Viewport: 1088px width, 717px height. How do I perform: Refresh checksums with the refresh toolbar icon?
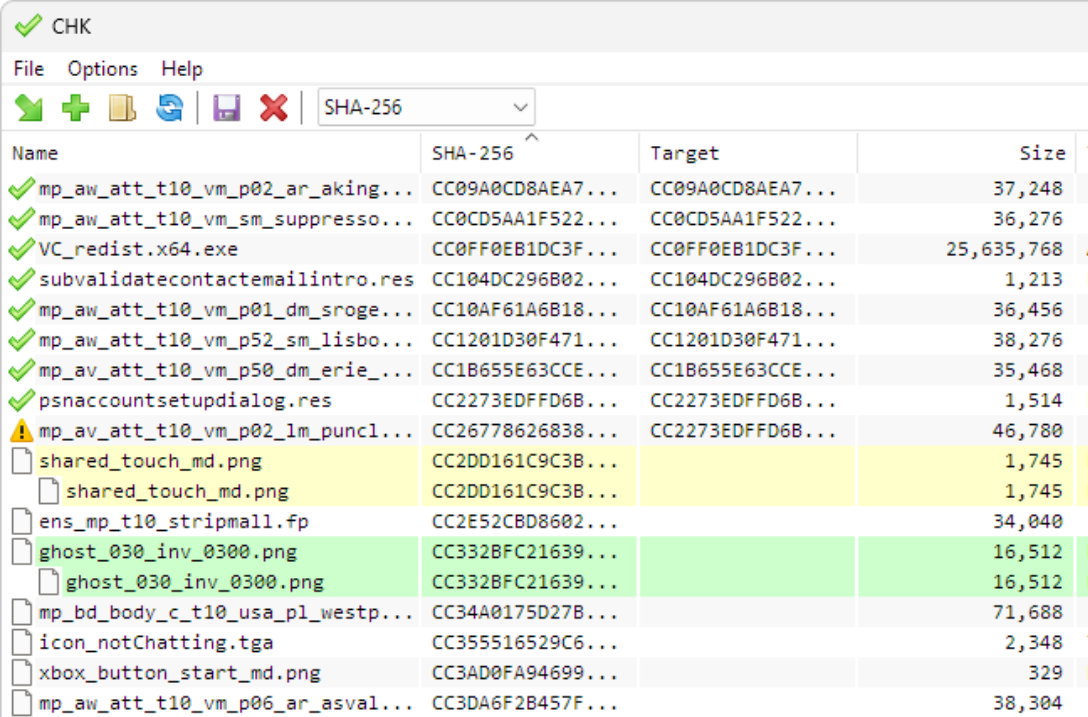click(170, 107)
